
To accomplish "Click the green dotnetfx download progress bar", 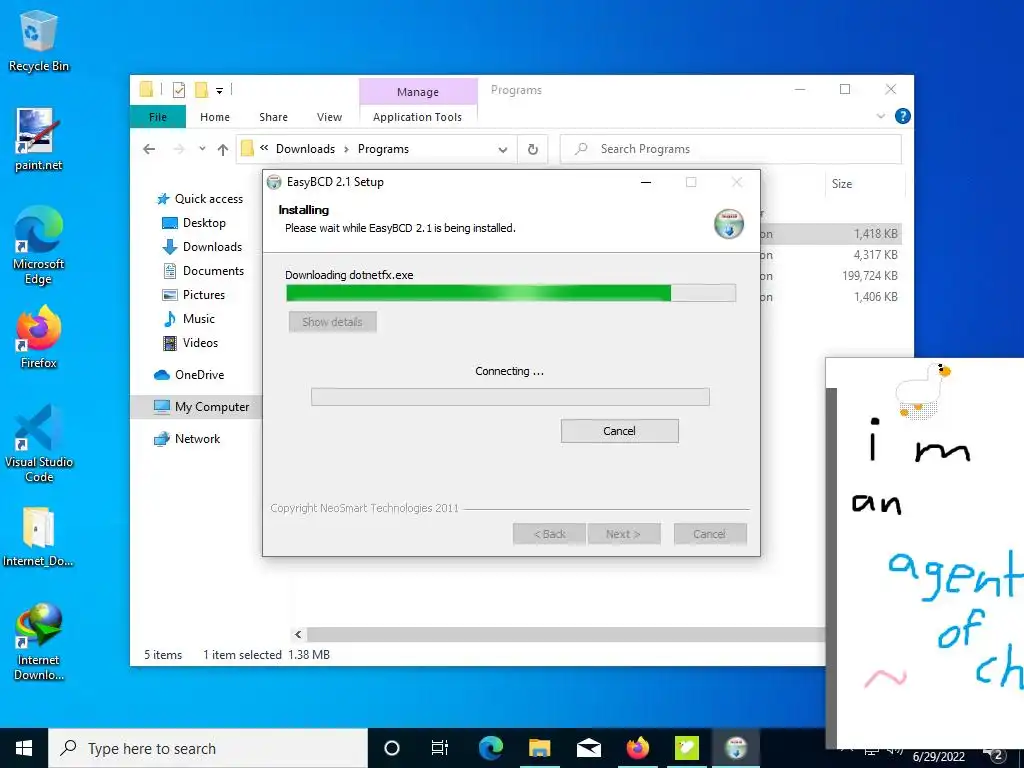I will point(511,293).
